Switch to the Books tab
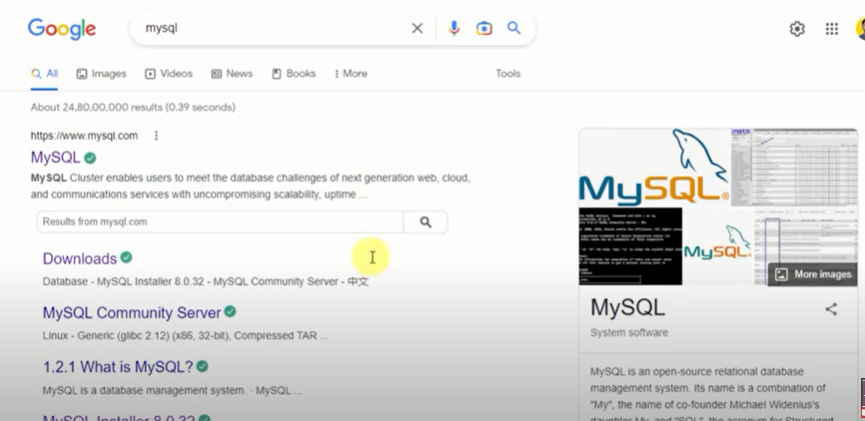Image resolution: width=865 pixels, height=421 pixels. 293,73
